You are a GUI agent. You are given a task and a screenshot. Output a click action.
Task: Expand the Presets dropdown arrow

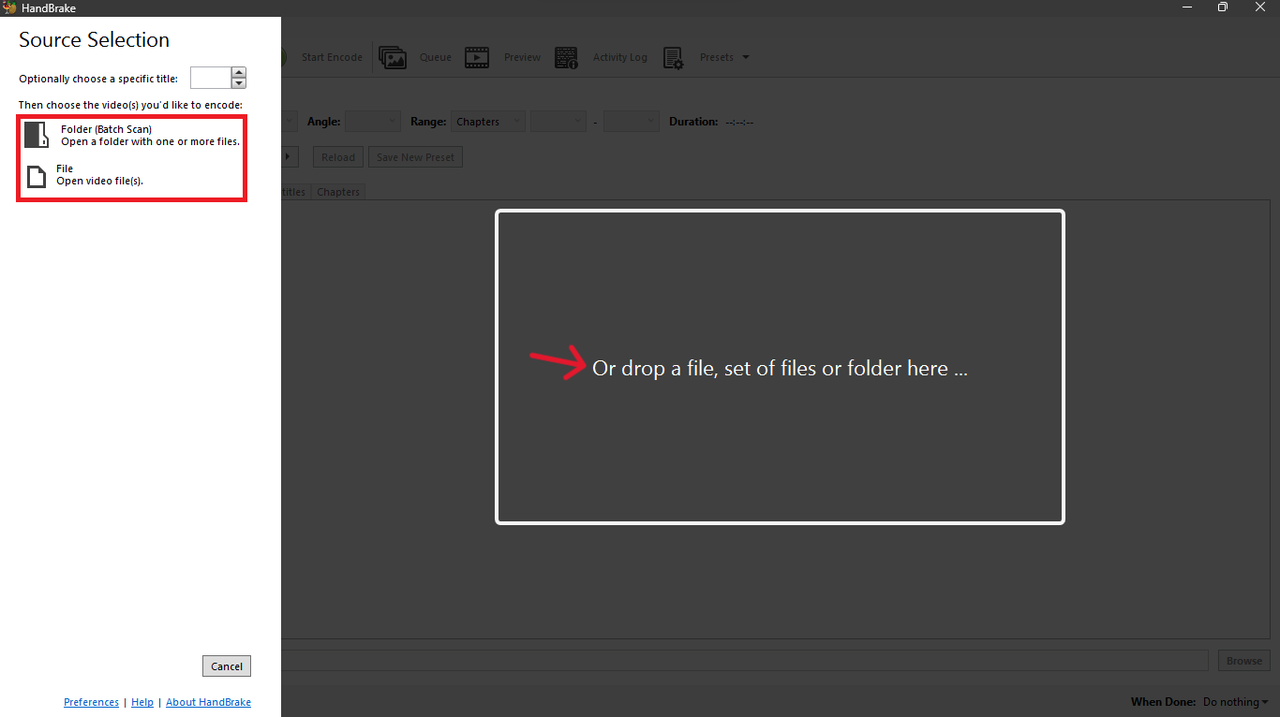(x=745, y=58)
